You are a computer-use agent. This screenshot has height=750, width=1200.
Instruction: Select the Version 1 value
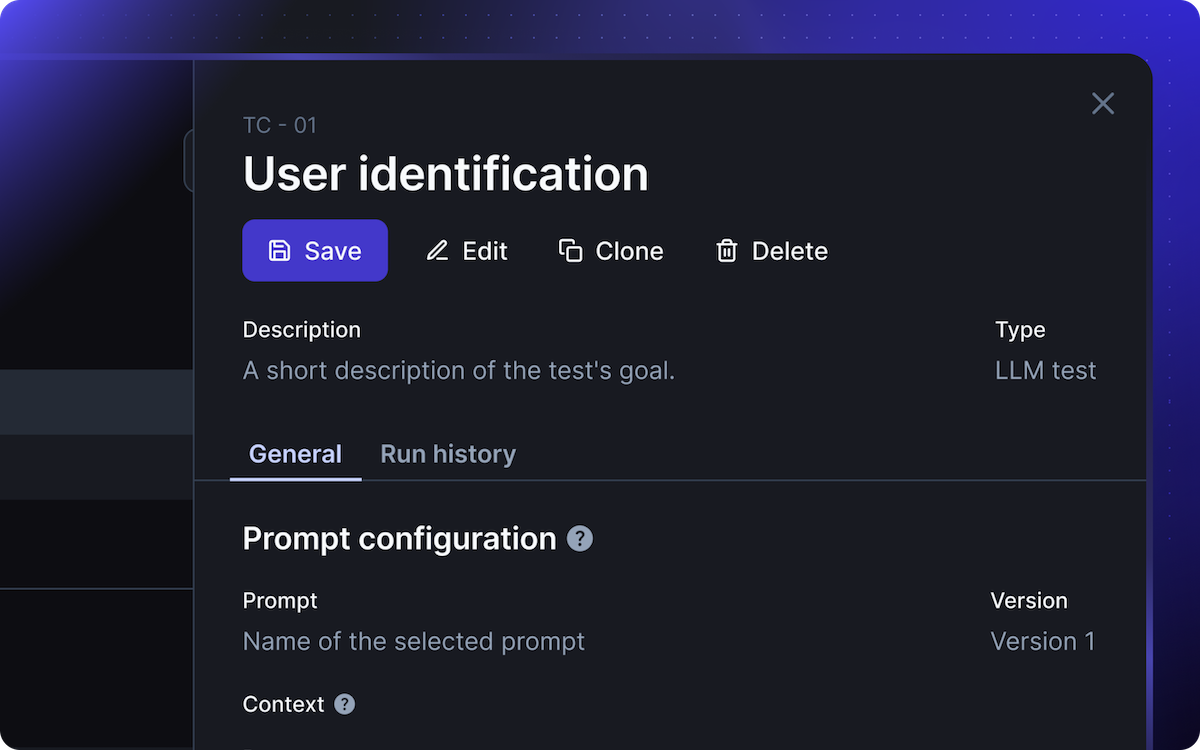(1043, 641)
